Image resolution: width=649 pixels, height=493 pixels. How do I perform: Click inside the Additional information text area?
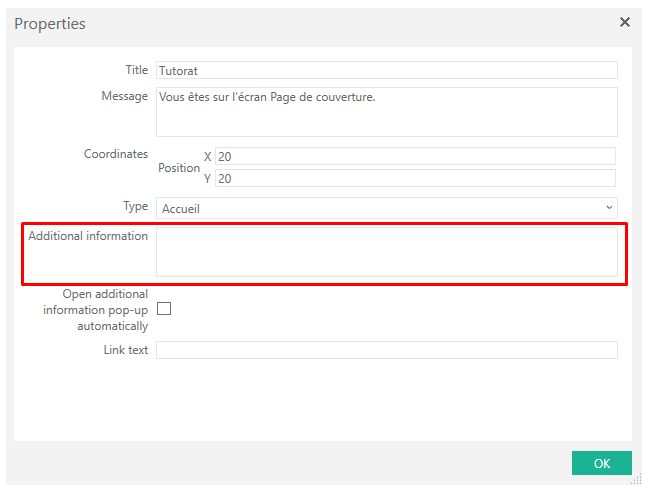pos(387,252)
